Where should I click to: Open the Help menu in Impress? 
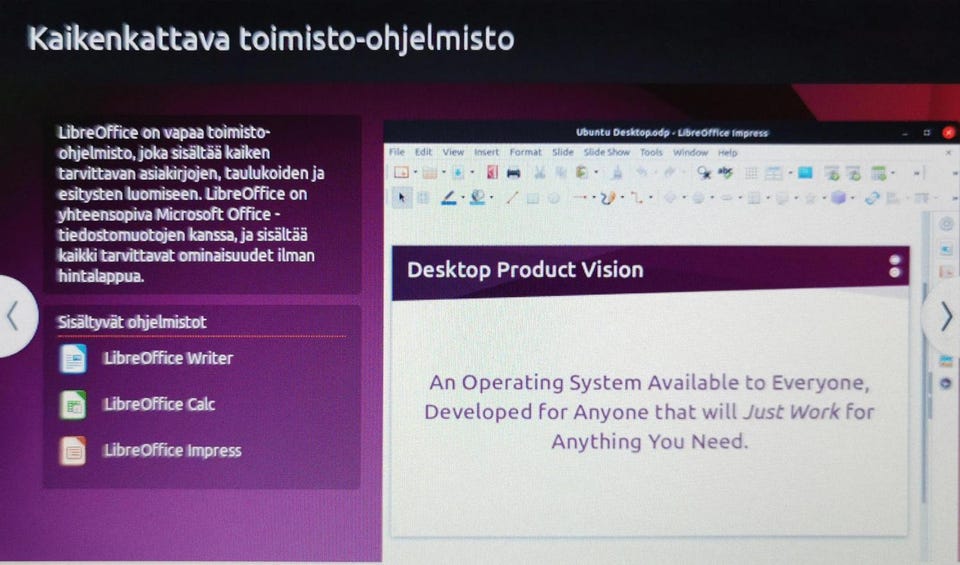(x=727, y=152)
